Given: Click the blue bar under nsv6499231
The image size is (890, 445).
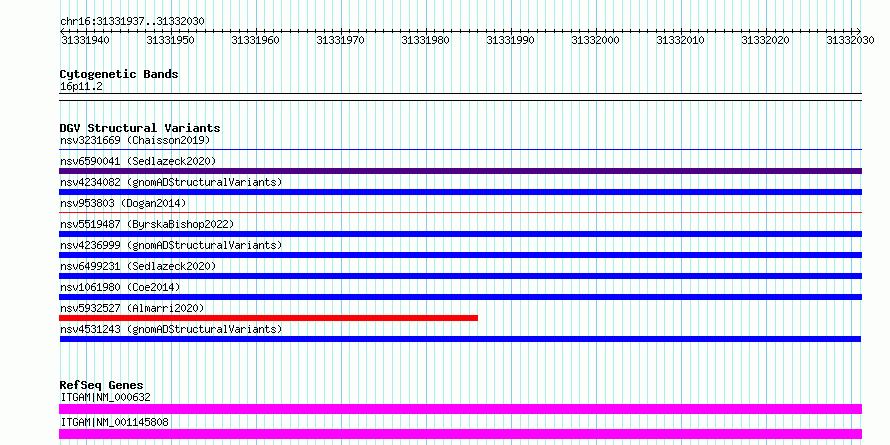Looking at the screenshot, I should (x=460, y=276).
